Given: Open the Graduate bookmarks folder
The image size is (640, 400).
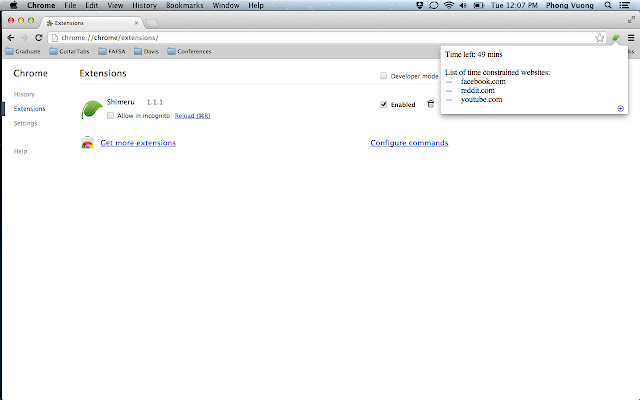Looking at the screenshot, I should [x=23, y=51].
